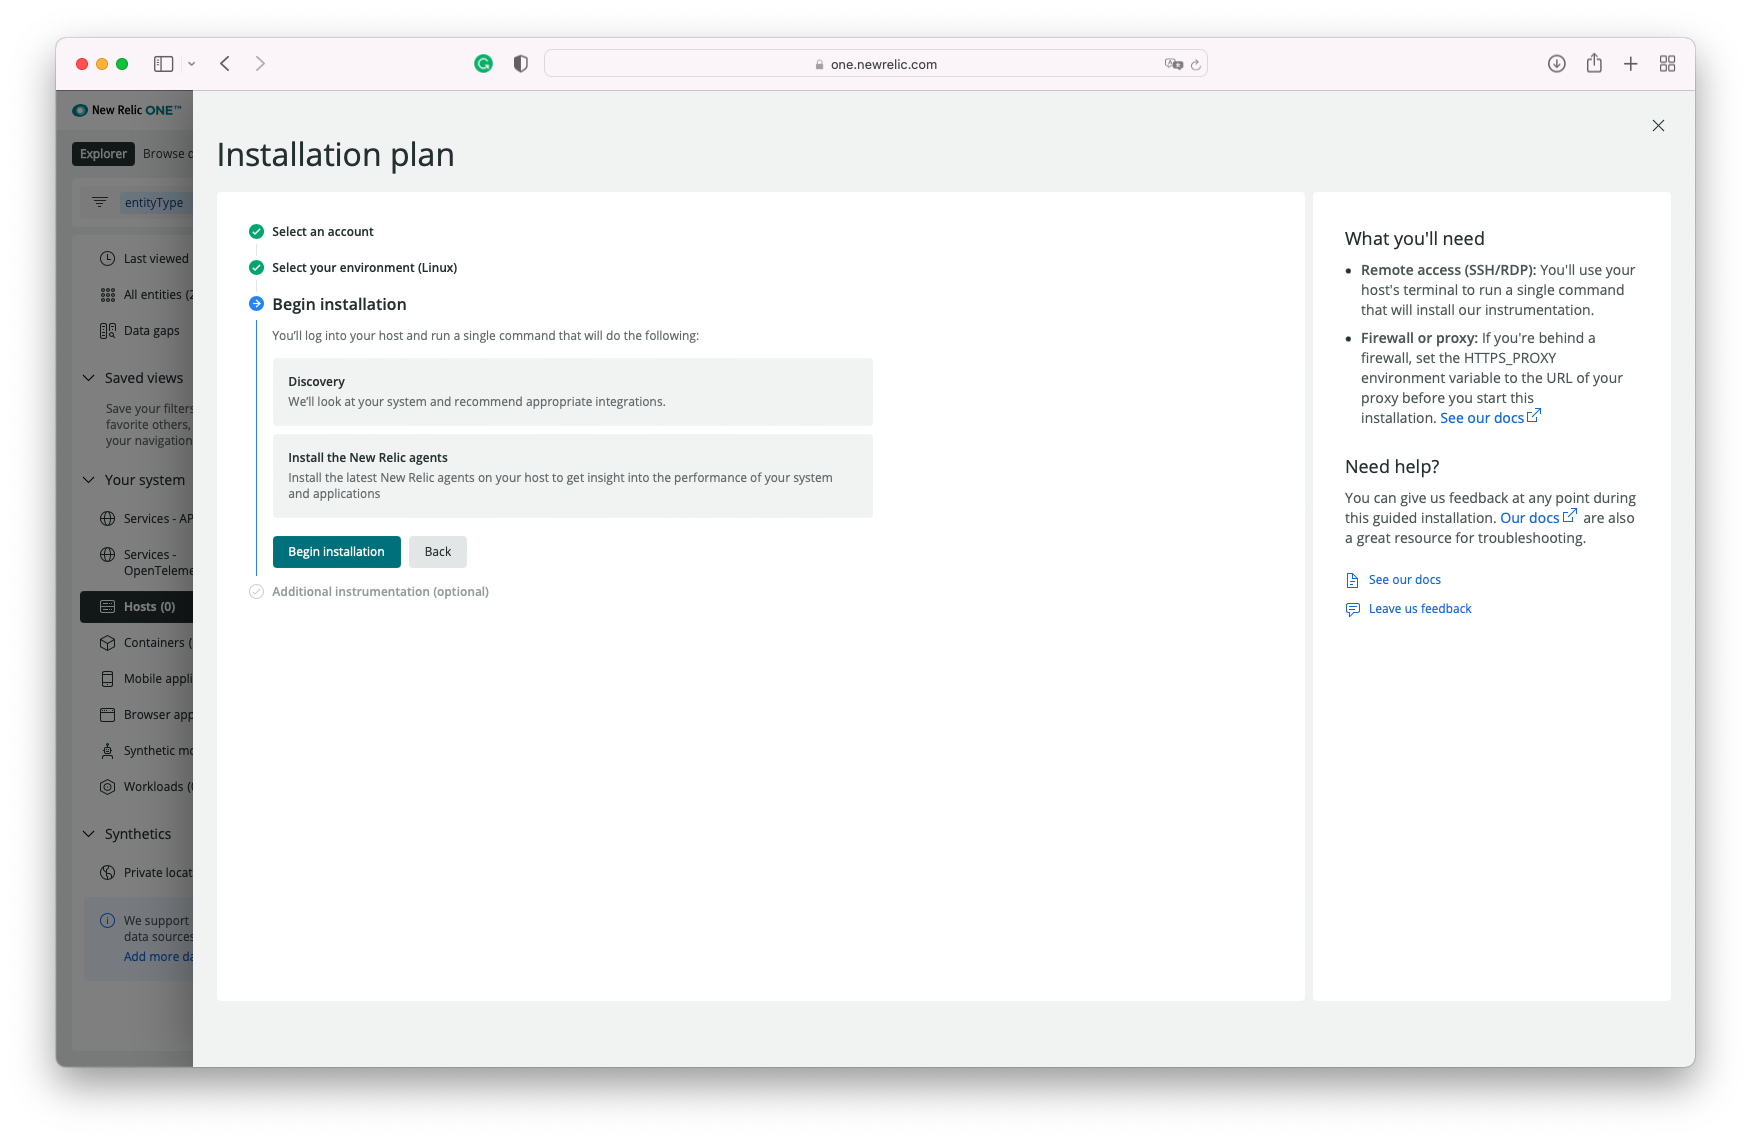1751x1141 pixels.
Task: Click Install the New Relic agents card
Action: pos(573,476)
